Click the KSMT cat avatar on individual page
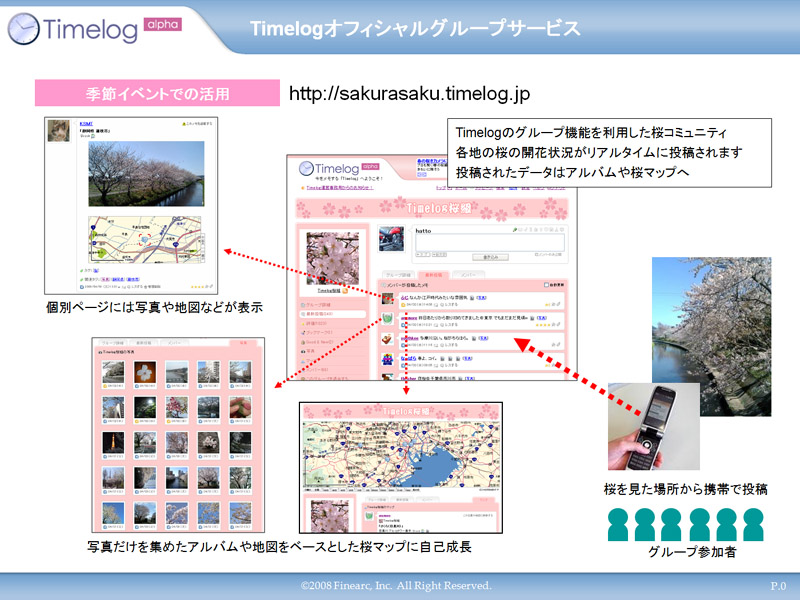Screen dimensions: 800x600 pyautogui.click(x=60, y=131)
